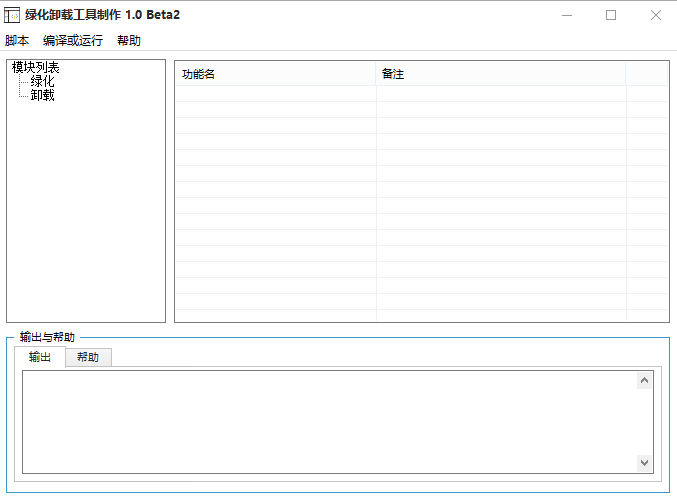
Task: Select the 绿化 module in tree
Action: pos(42,81)
